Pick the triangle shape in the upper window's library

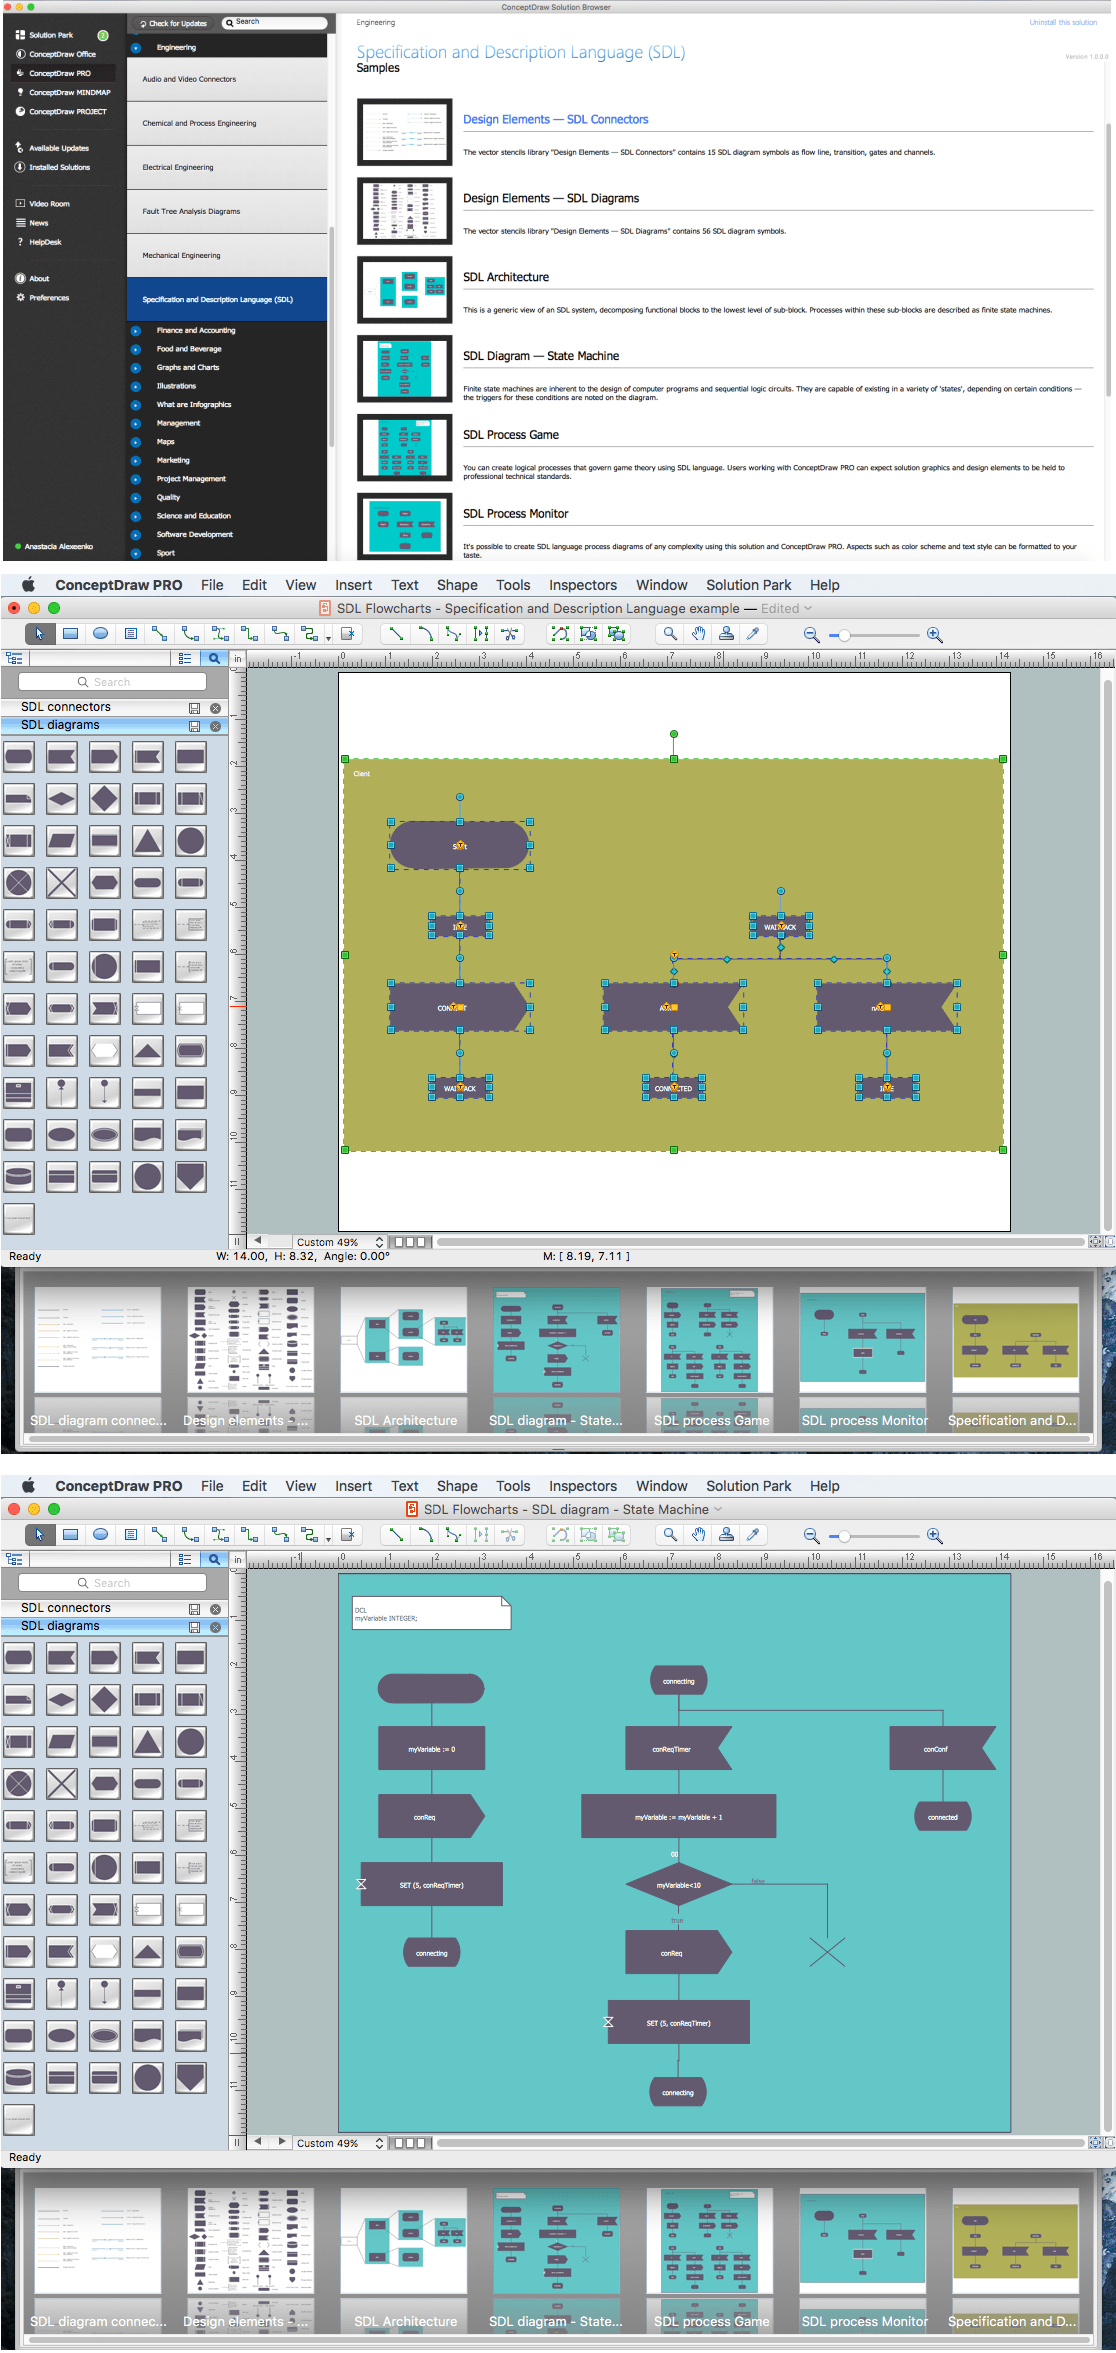click(x=148, y=841)
